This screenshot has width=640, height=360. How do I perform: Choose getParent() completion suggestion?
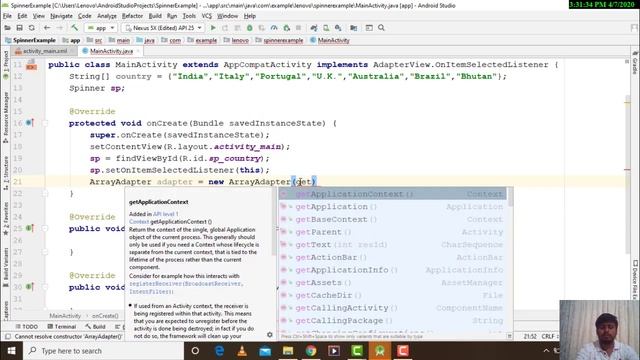(393, 232)
